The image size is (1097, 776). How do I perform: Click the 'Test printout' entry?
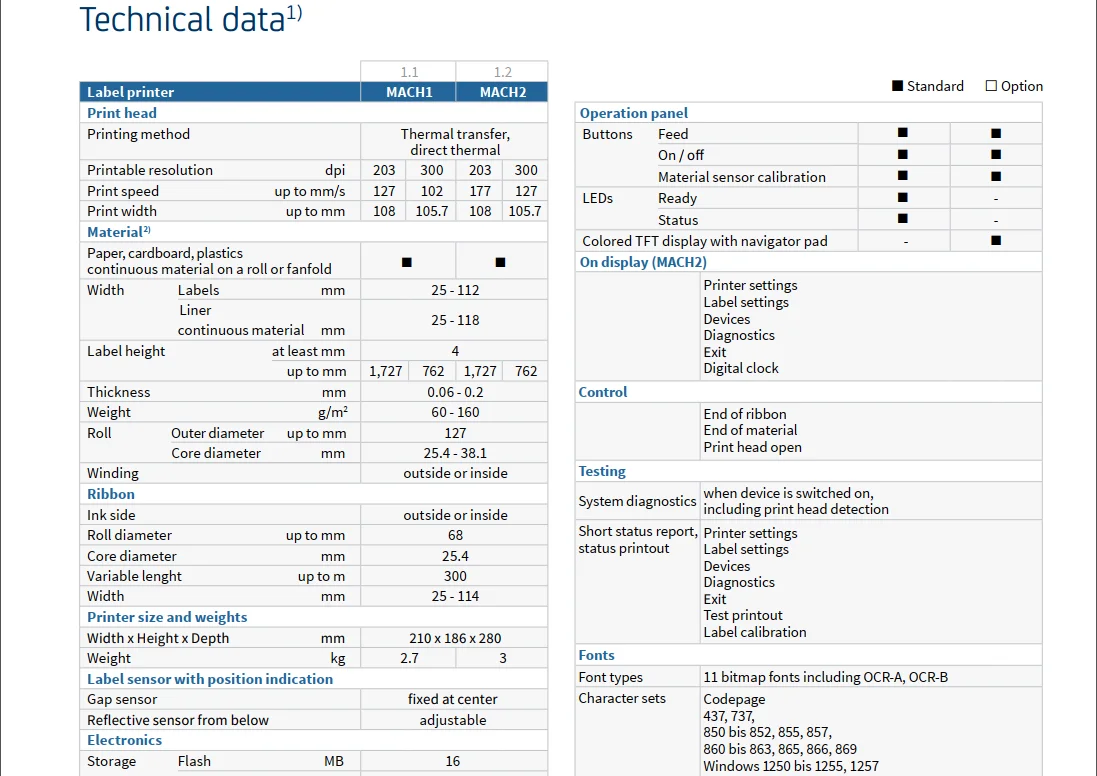tap(742, 615)
